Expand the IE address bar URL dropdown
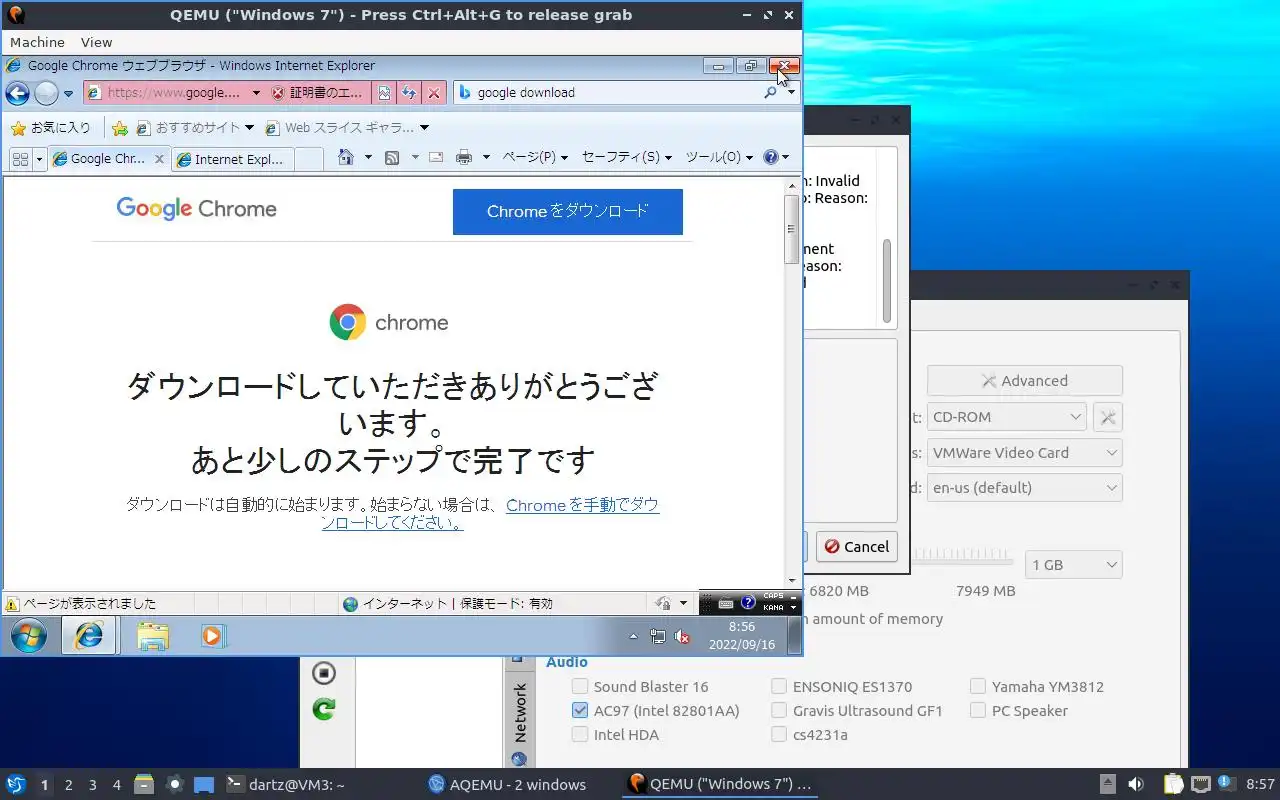The height and width of the screenshot is (800, 1280). pyautogui.click(x=256, y=93)
